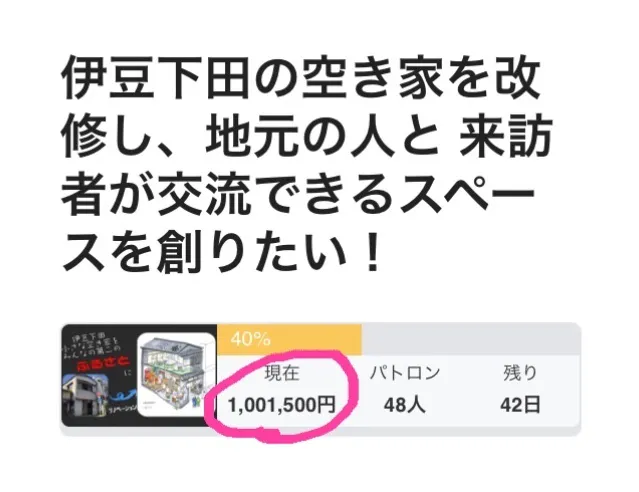The width and height of the screenshot is (639, 492).
Task: Click the パトロン label
Action: point(405,373)
